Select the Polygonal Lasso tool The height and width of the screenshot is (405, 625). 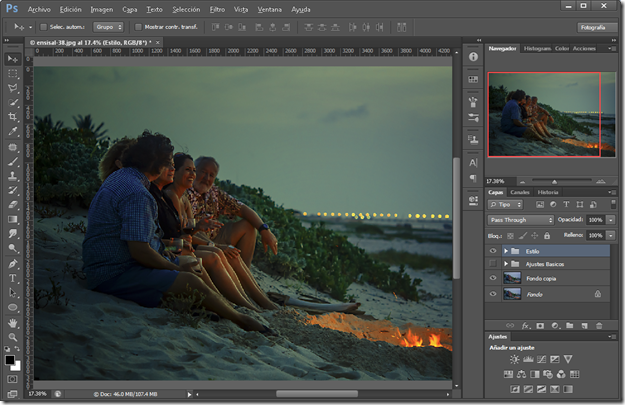click(x=13, y=88)
